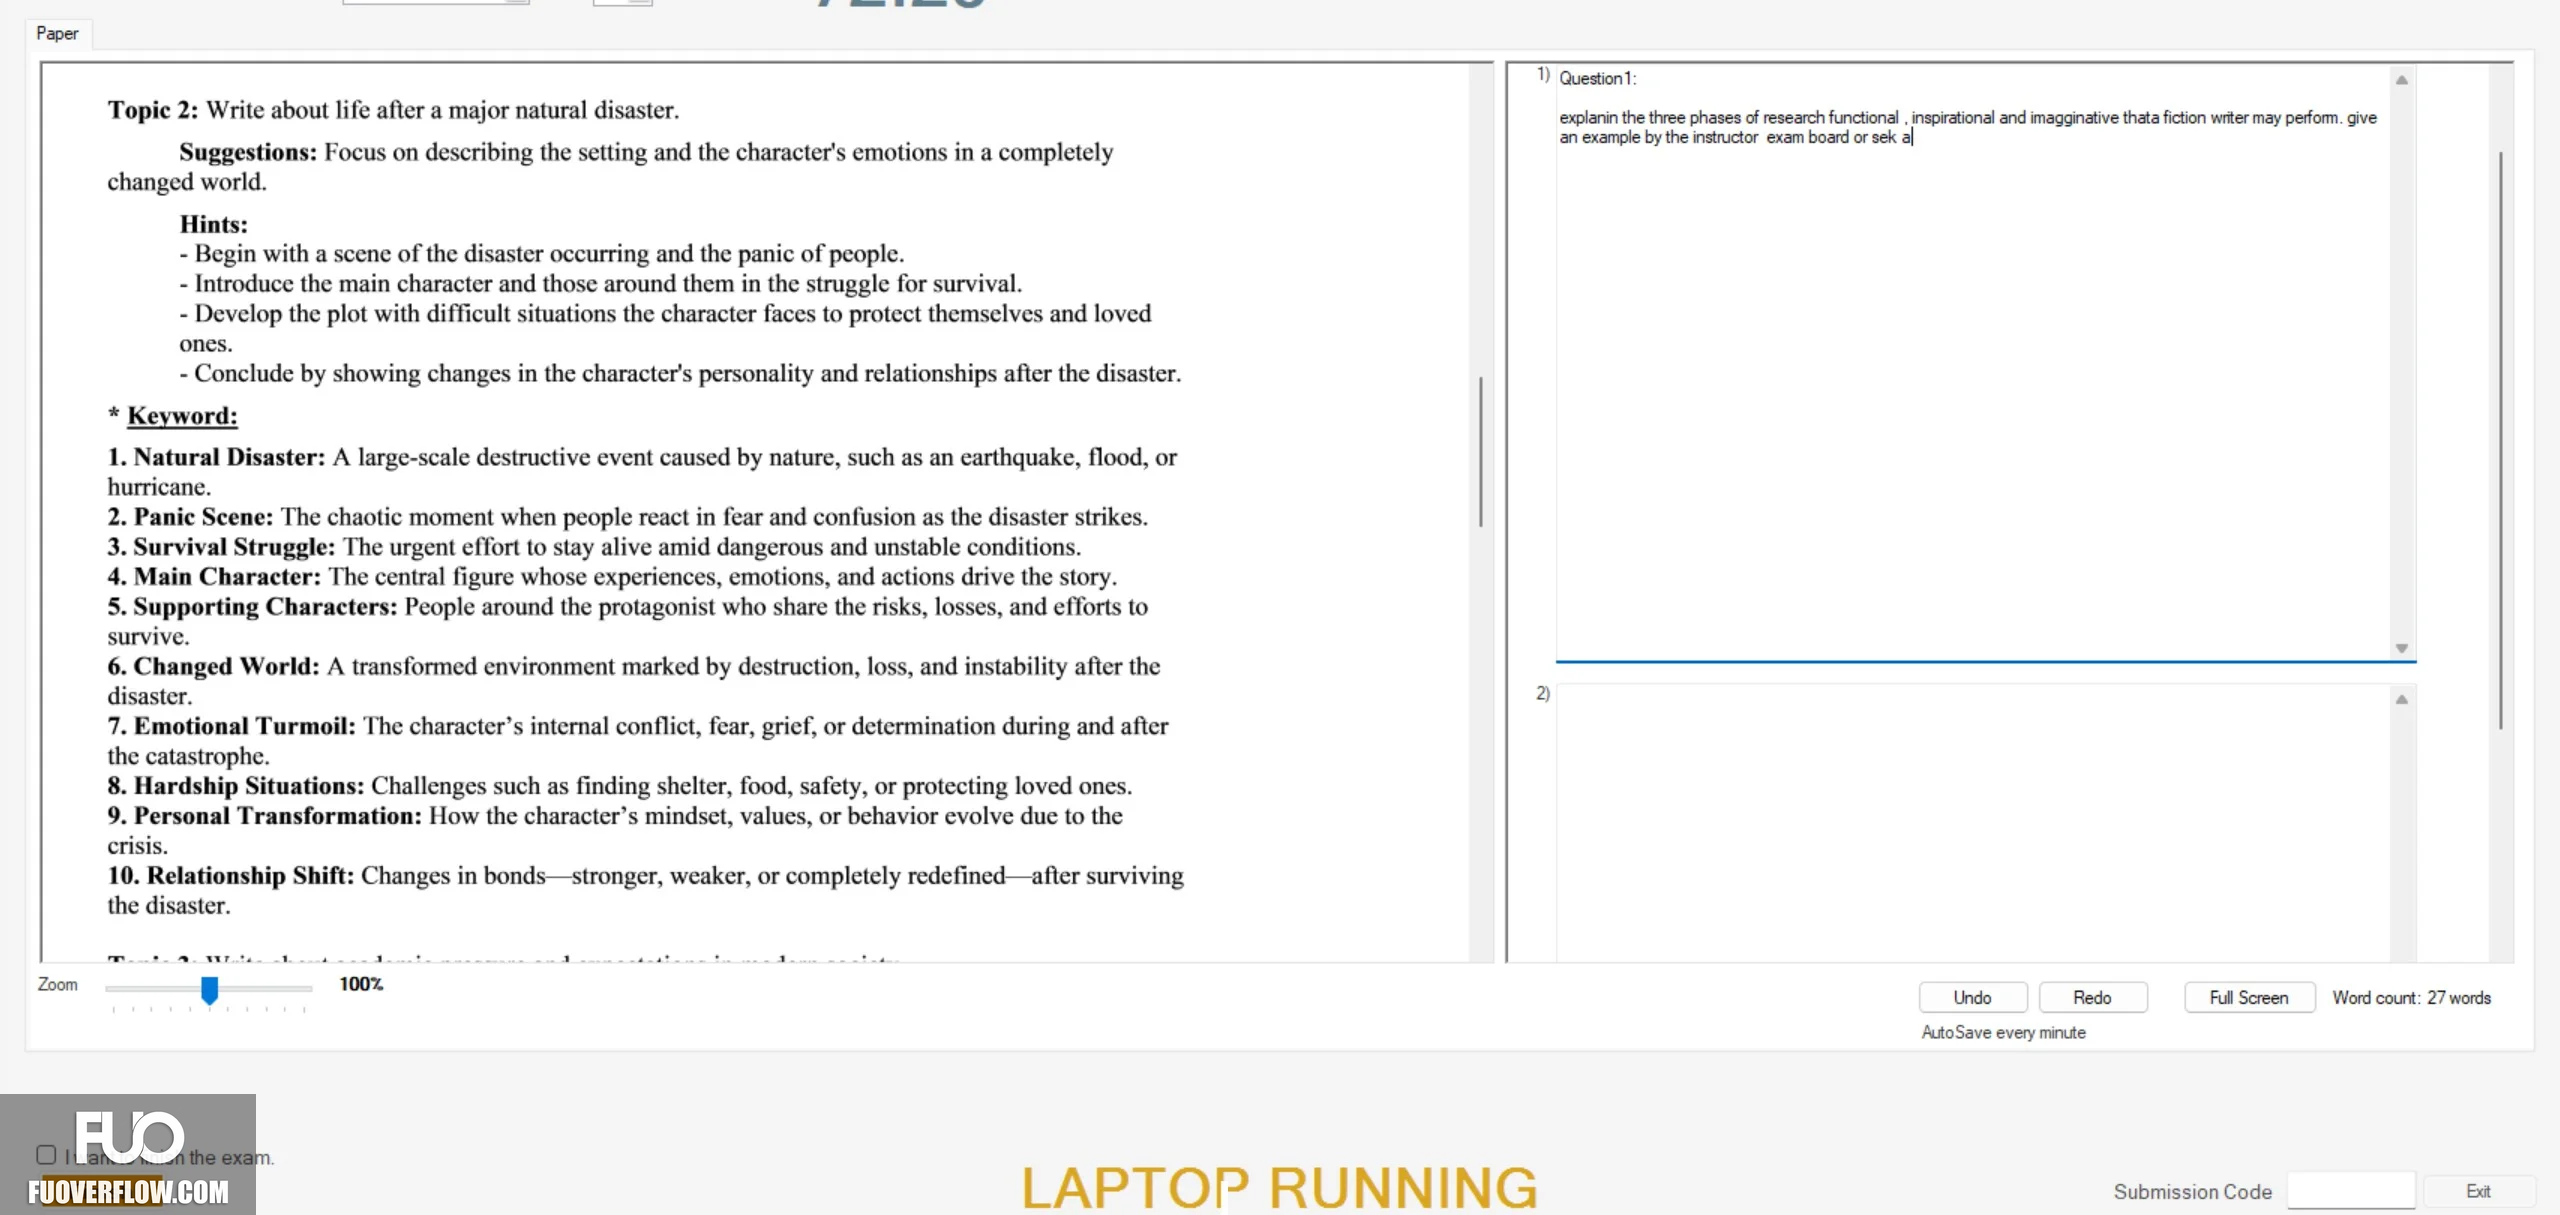The width and height of the screenshot is (2560, 1215).
Task: Open Full Screen mode
Action: (2249, 997)
